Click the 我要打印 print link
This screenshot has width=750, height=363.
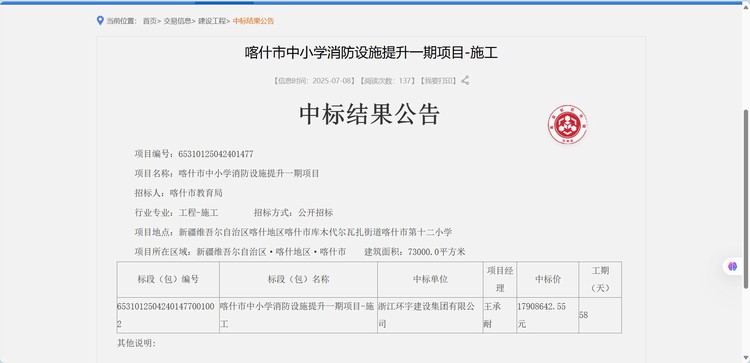[x=438, y=80]
